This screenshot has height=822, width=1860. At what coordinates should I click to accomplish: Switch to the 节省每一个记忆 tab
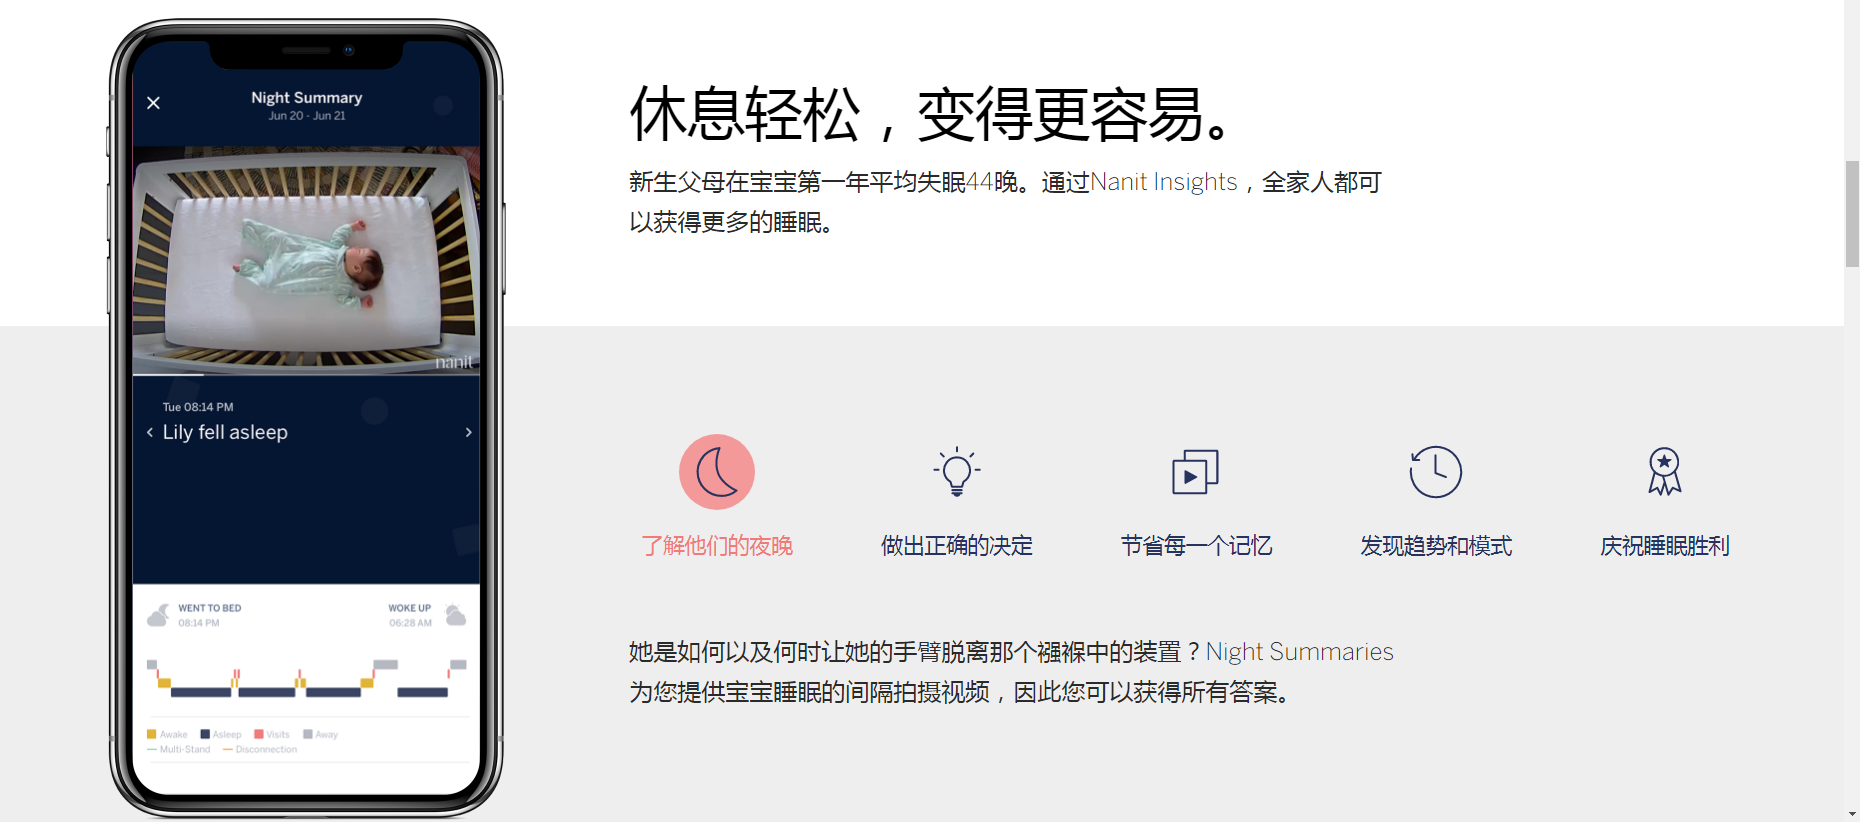point(1196,546)
